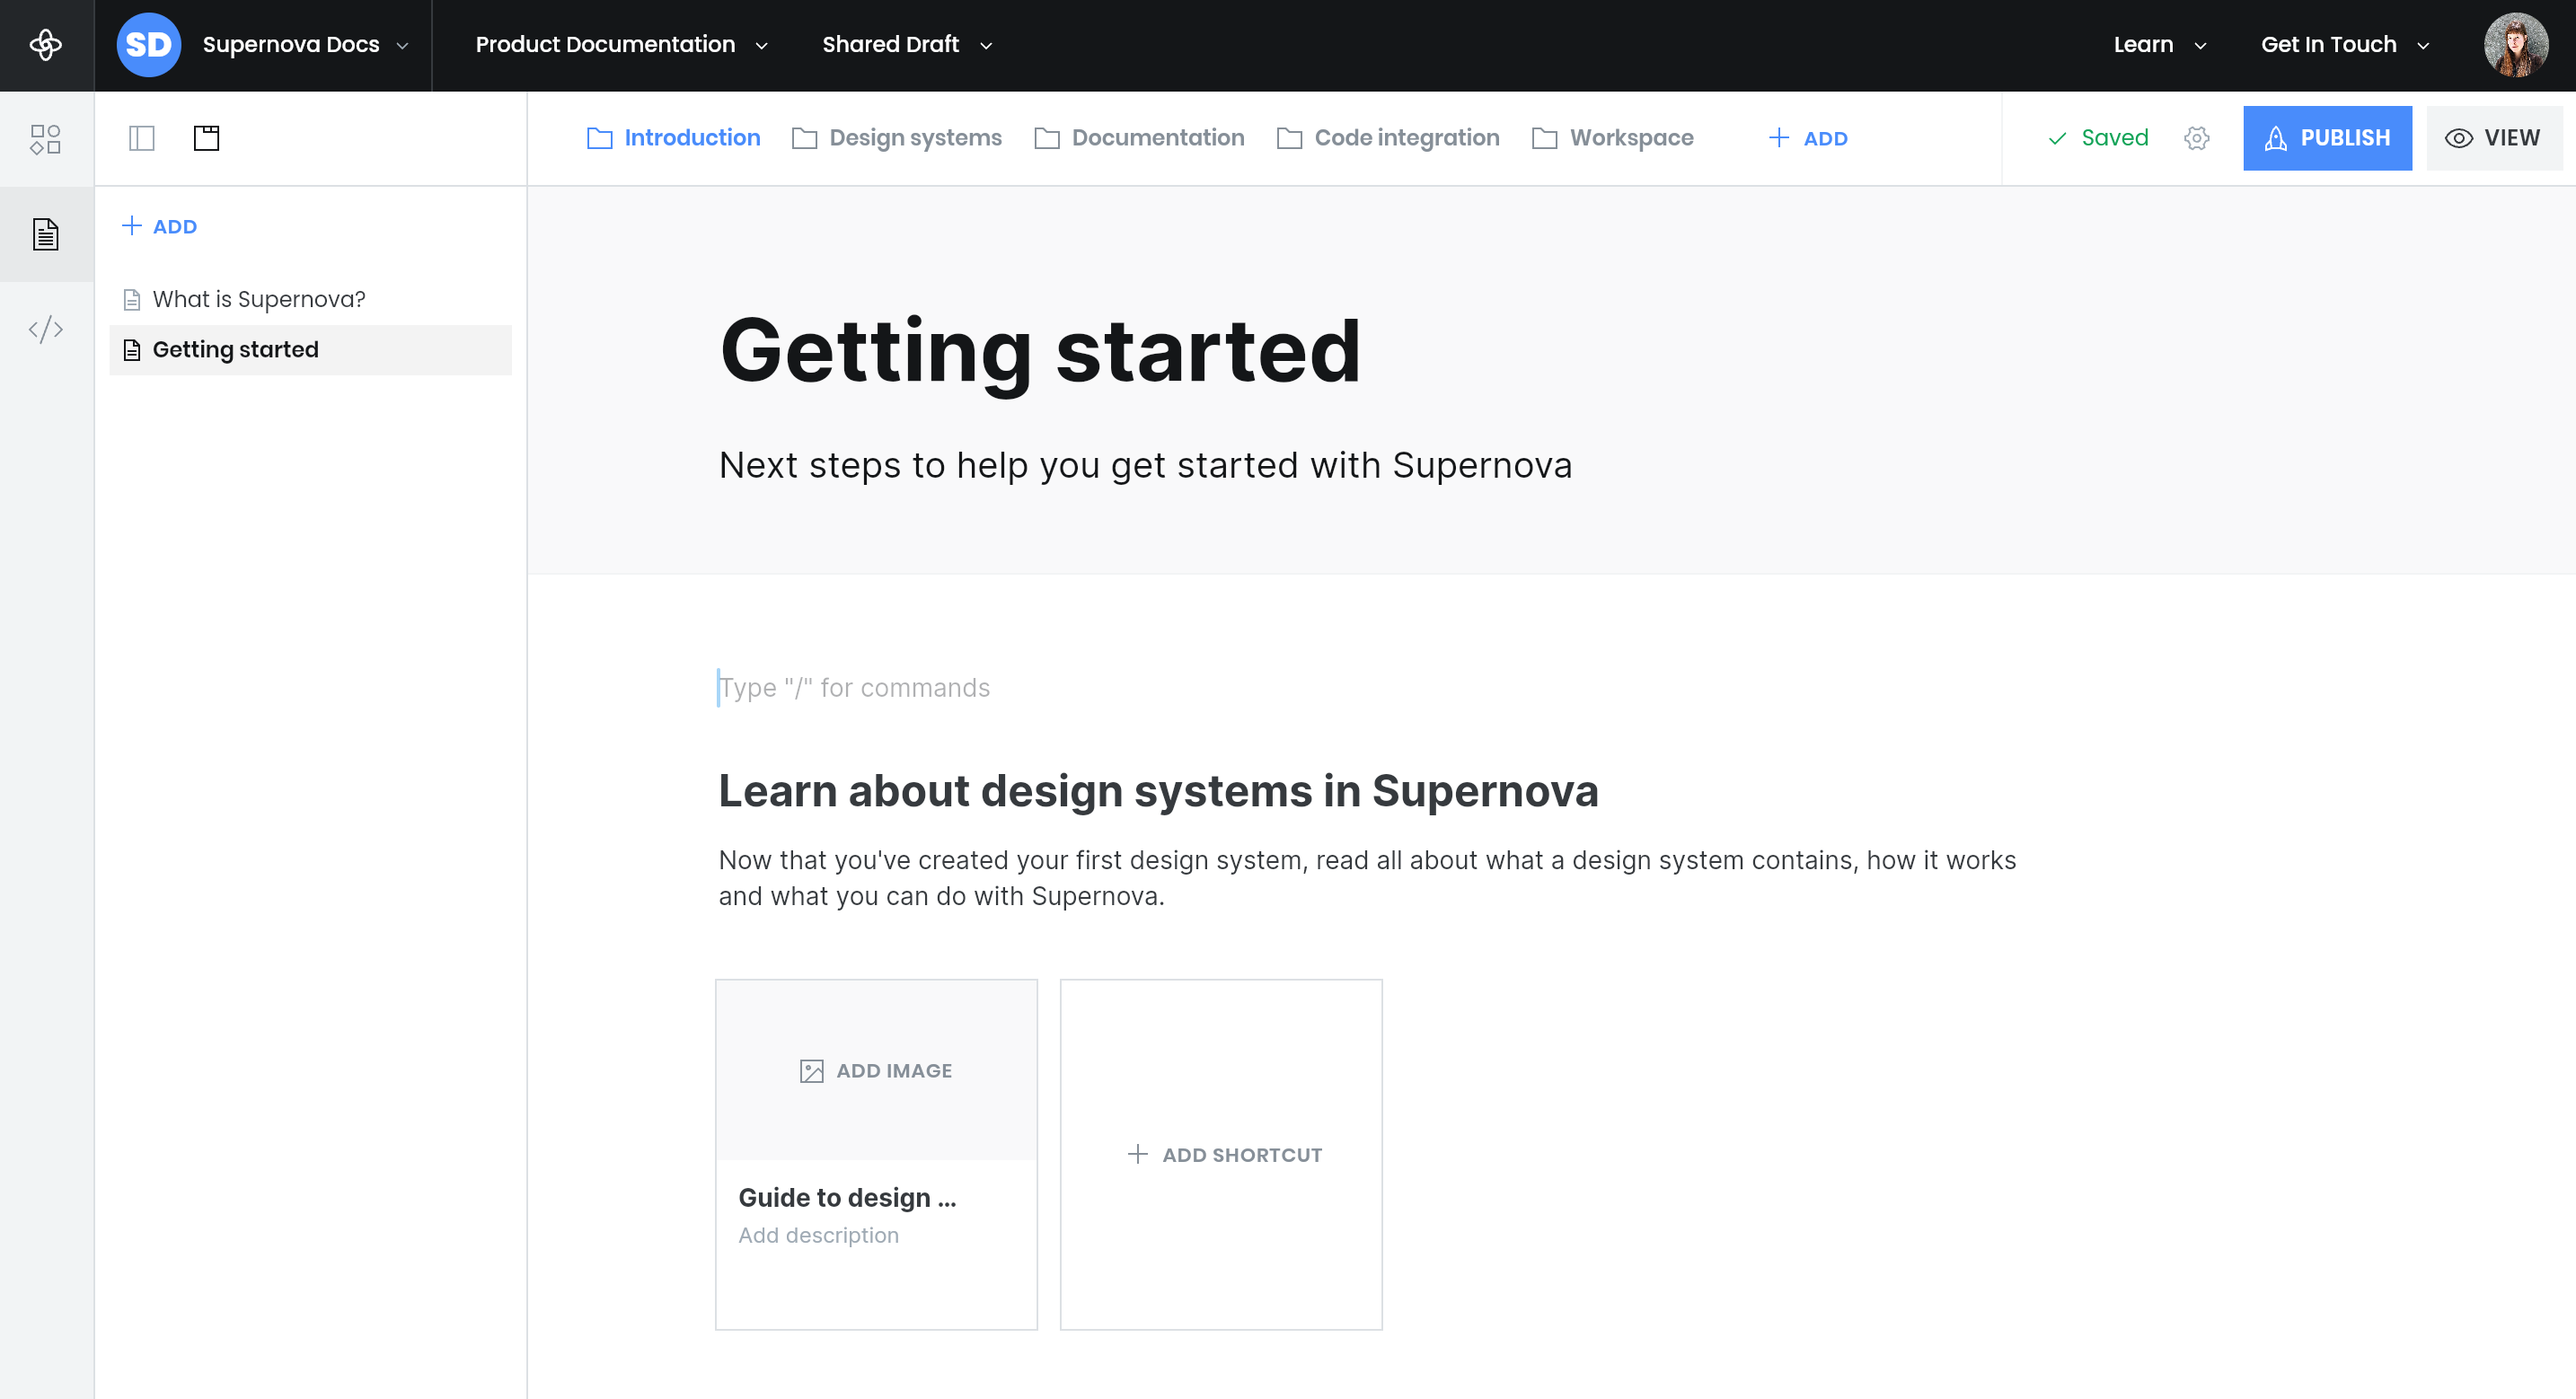Open the design system dashboard grid icon
Image resolution: width=2576 pixels, height=1399 pixels.
click(x=46, y=139)
